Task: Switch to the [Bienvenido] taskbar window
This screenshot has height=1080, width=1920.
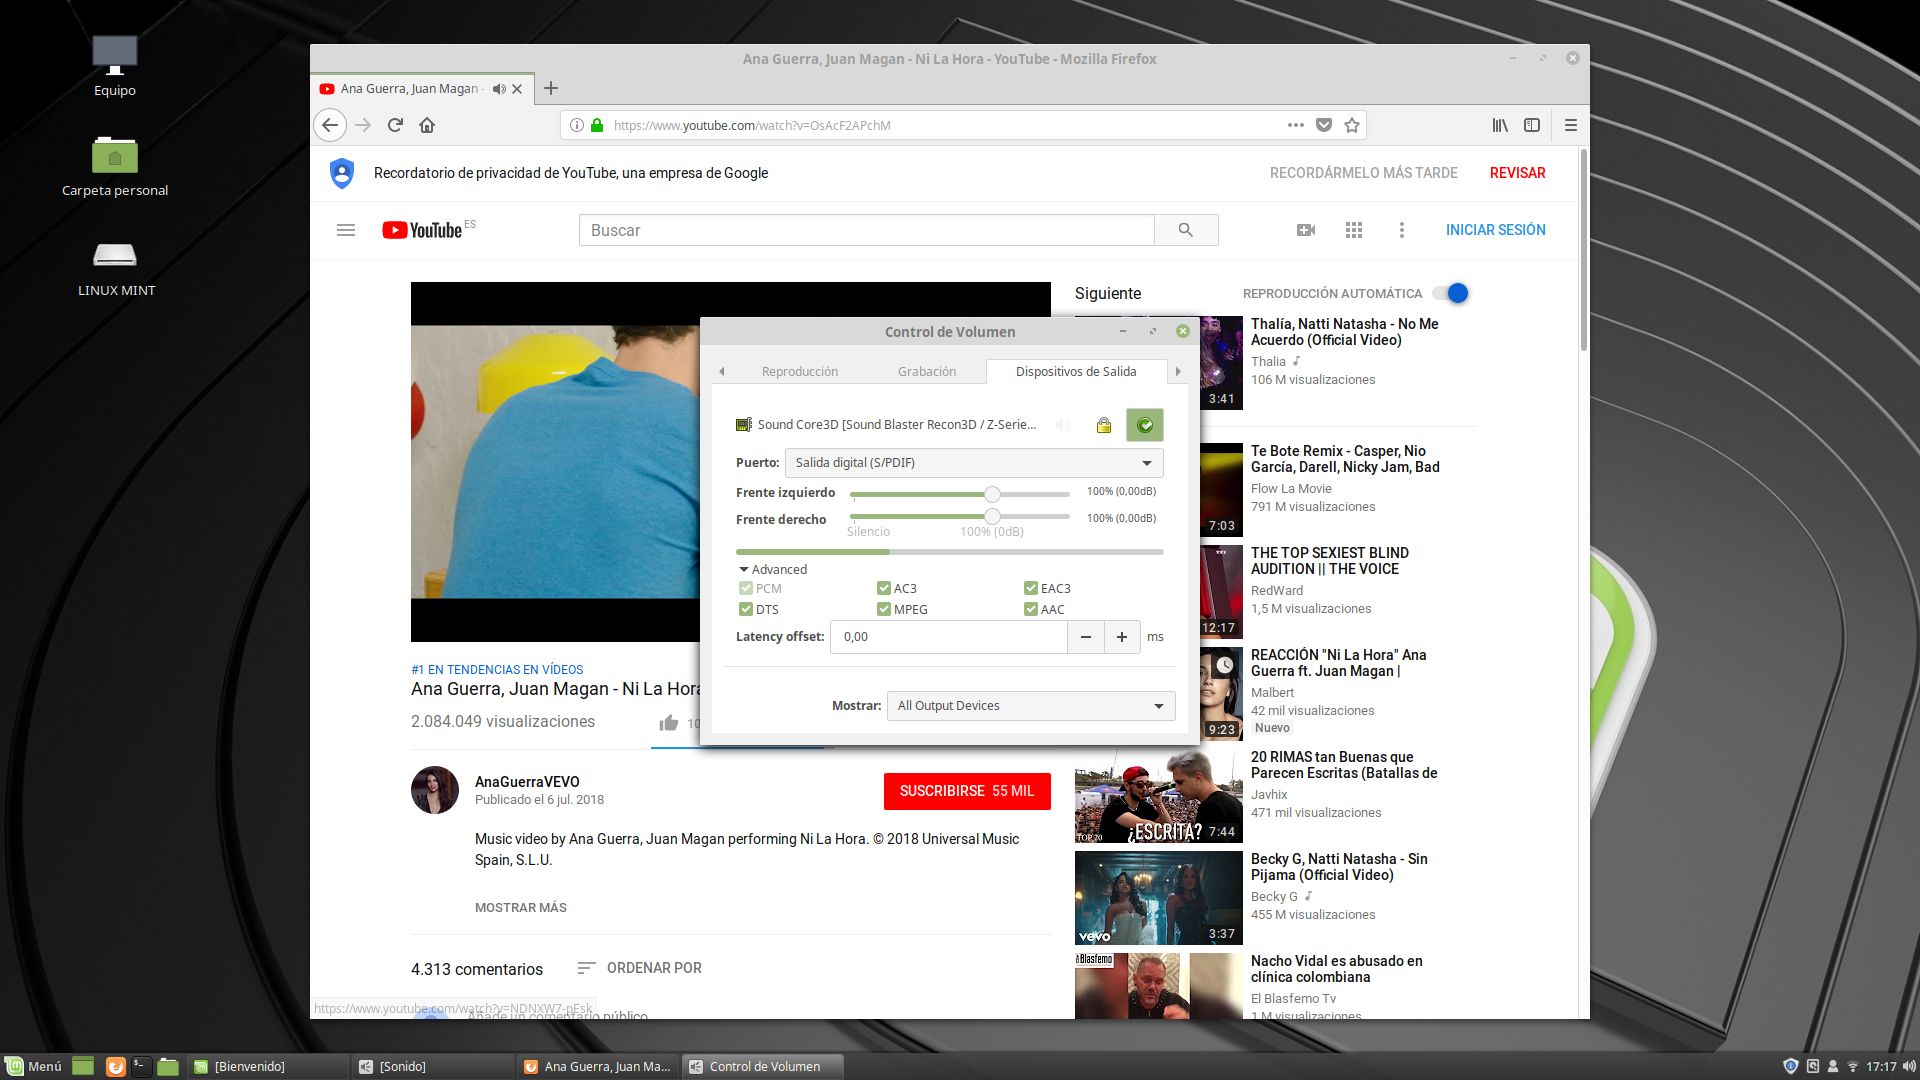Action: (x=268, y=1066)
